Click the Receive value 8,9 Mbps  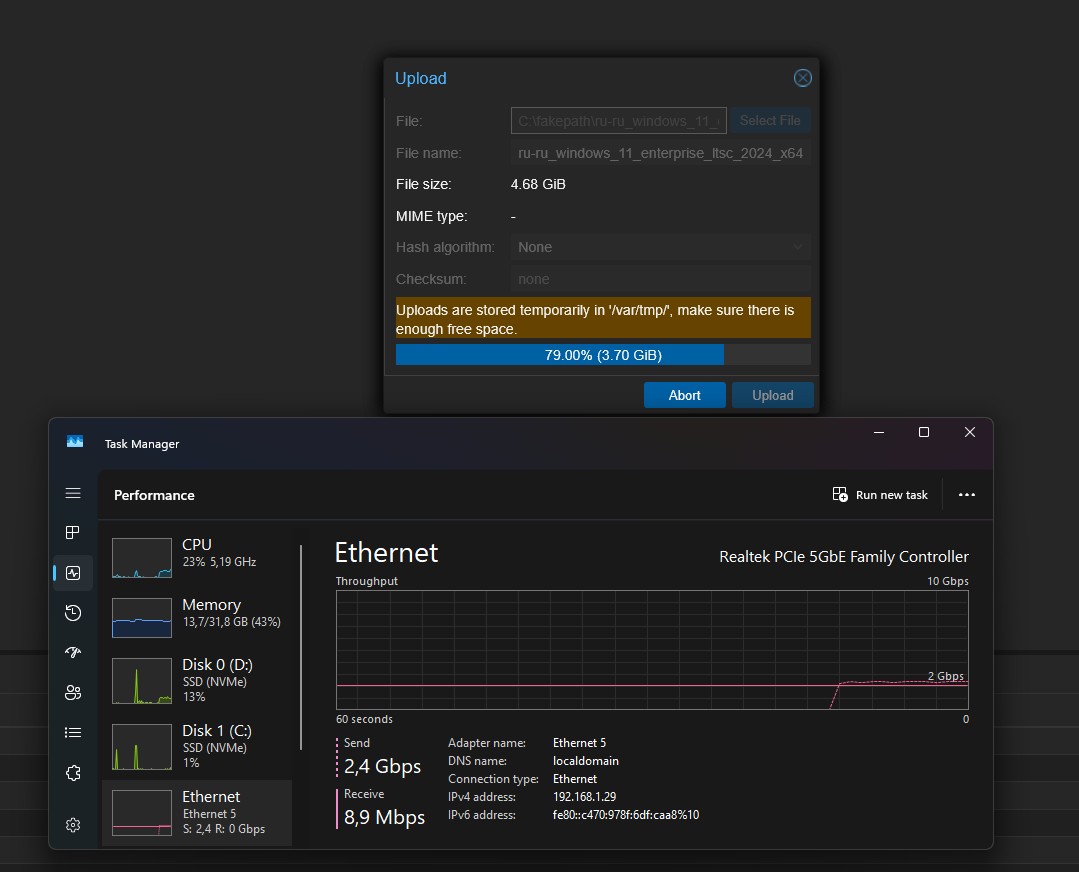(384, 817)
